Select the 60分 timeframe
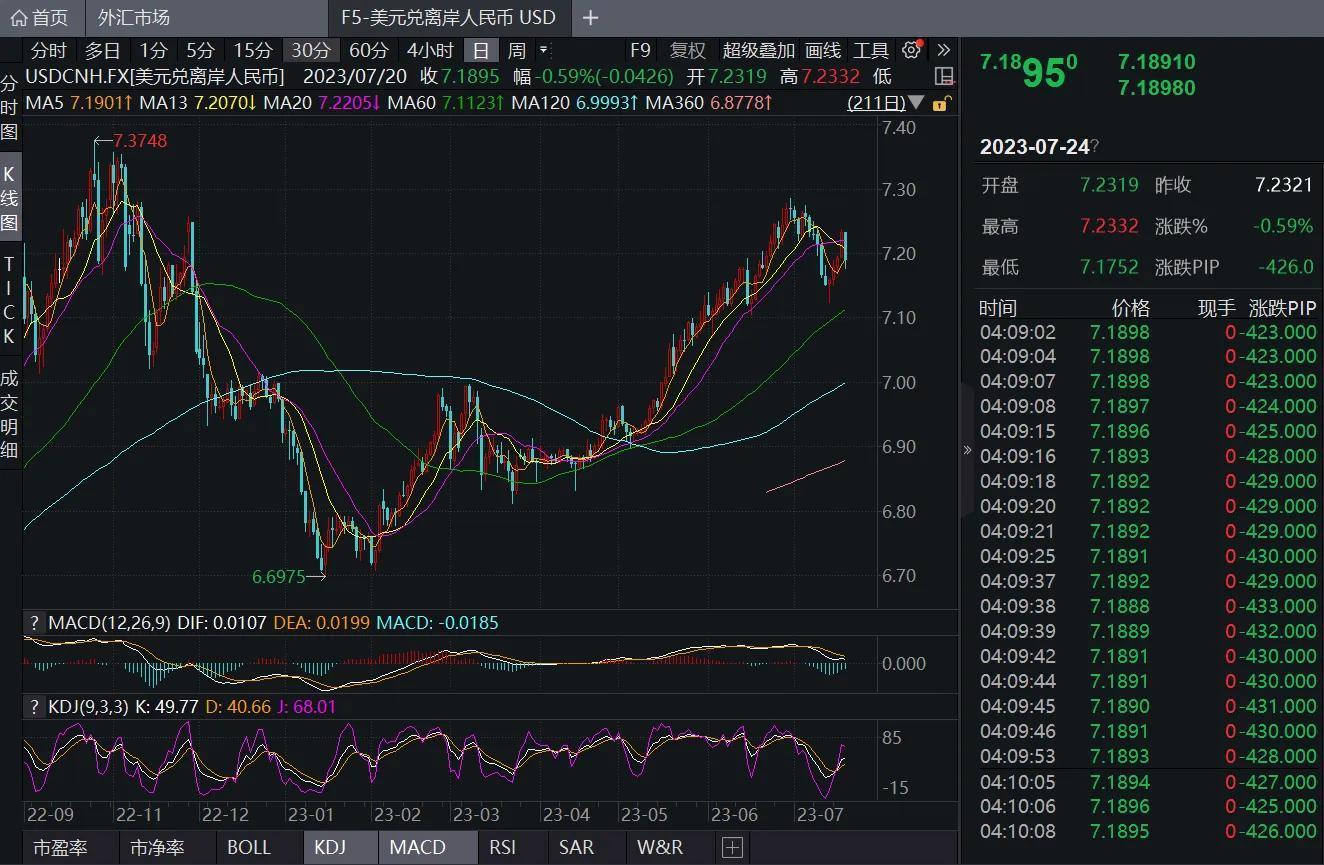This screenshot has width=1324, height=865. [x=368, y=50]
